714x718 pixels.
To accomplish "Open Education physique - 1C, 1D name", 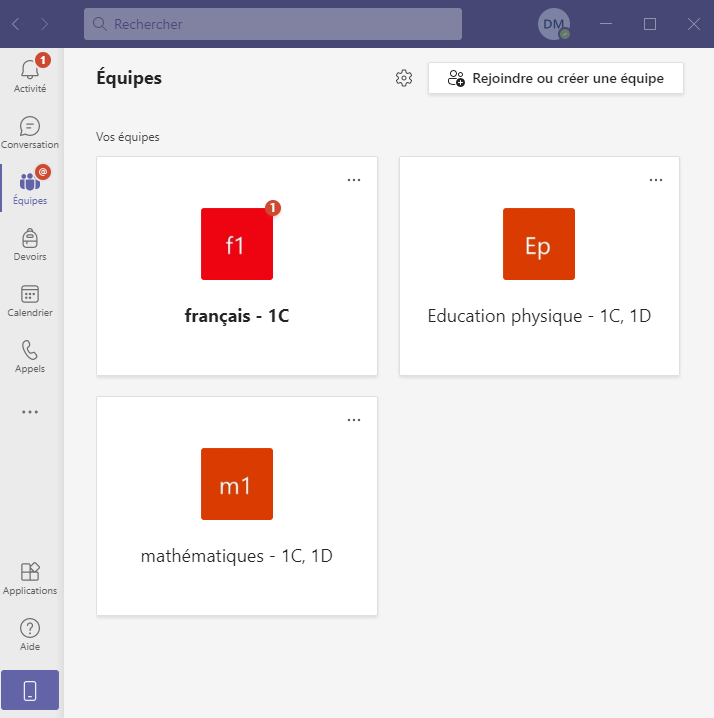I will [539, 316].
